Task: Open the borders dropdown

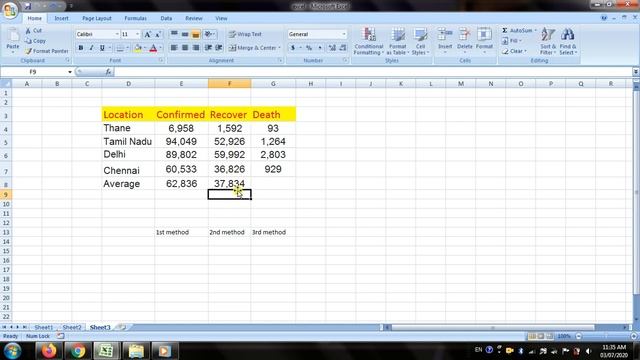Action: [127, 48]
